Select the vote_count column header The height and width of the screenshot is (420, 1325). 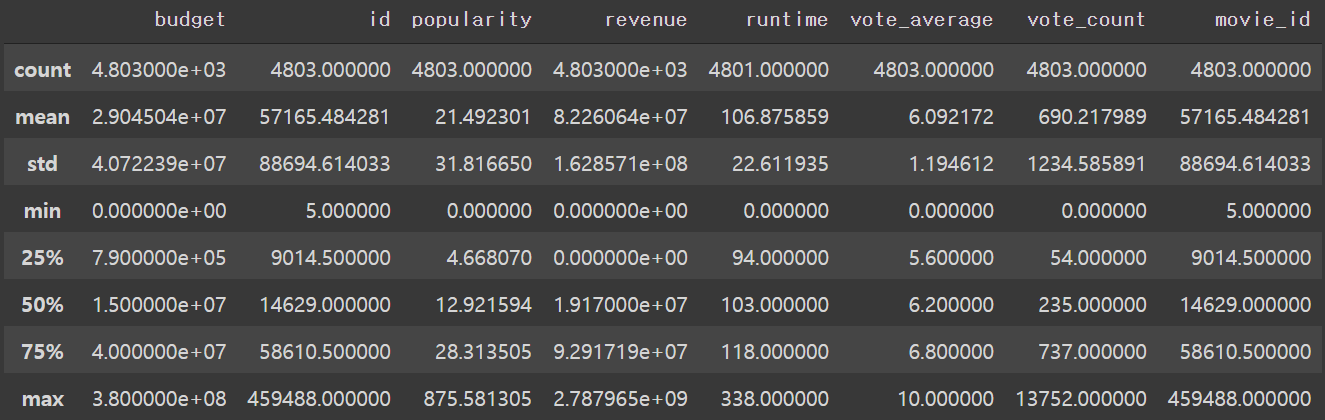coord(1086,20)
